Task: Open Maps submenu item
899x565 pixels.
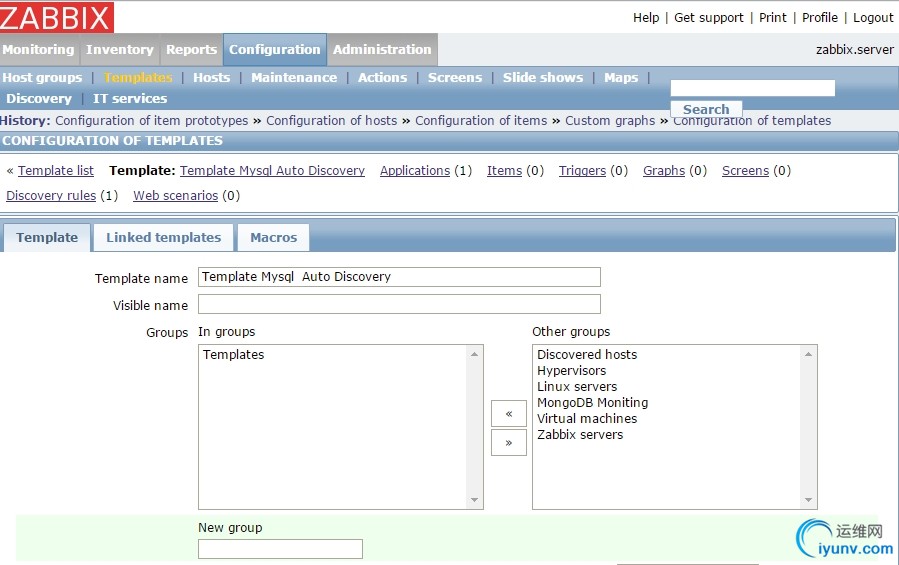Action: pos(621,77)
